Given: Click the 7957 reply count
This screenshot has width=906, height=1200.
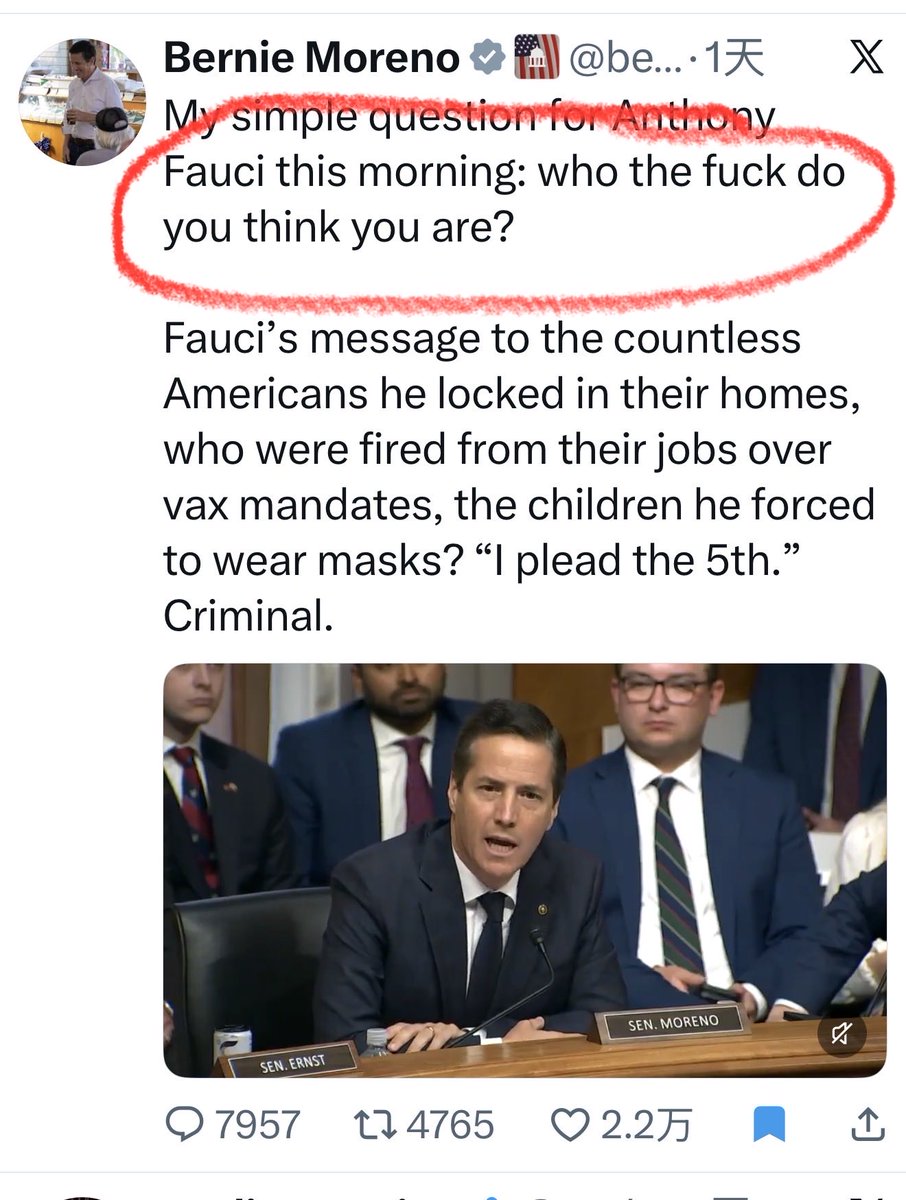Looking at the screenshot, I should (x=258, y=1125).
